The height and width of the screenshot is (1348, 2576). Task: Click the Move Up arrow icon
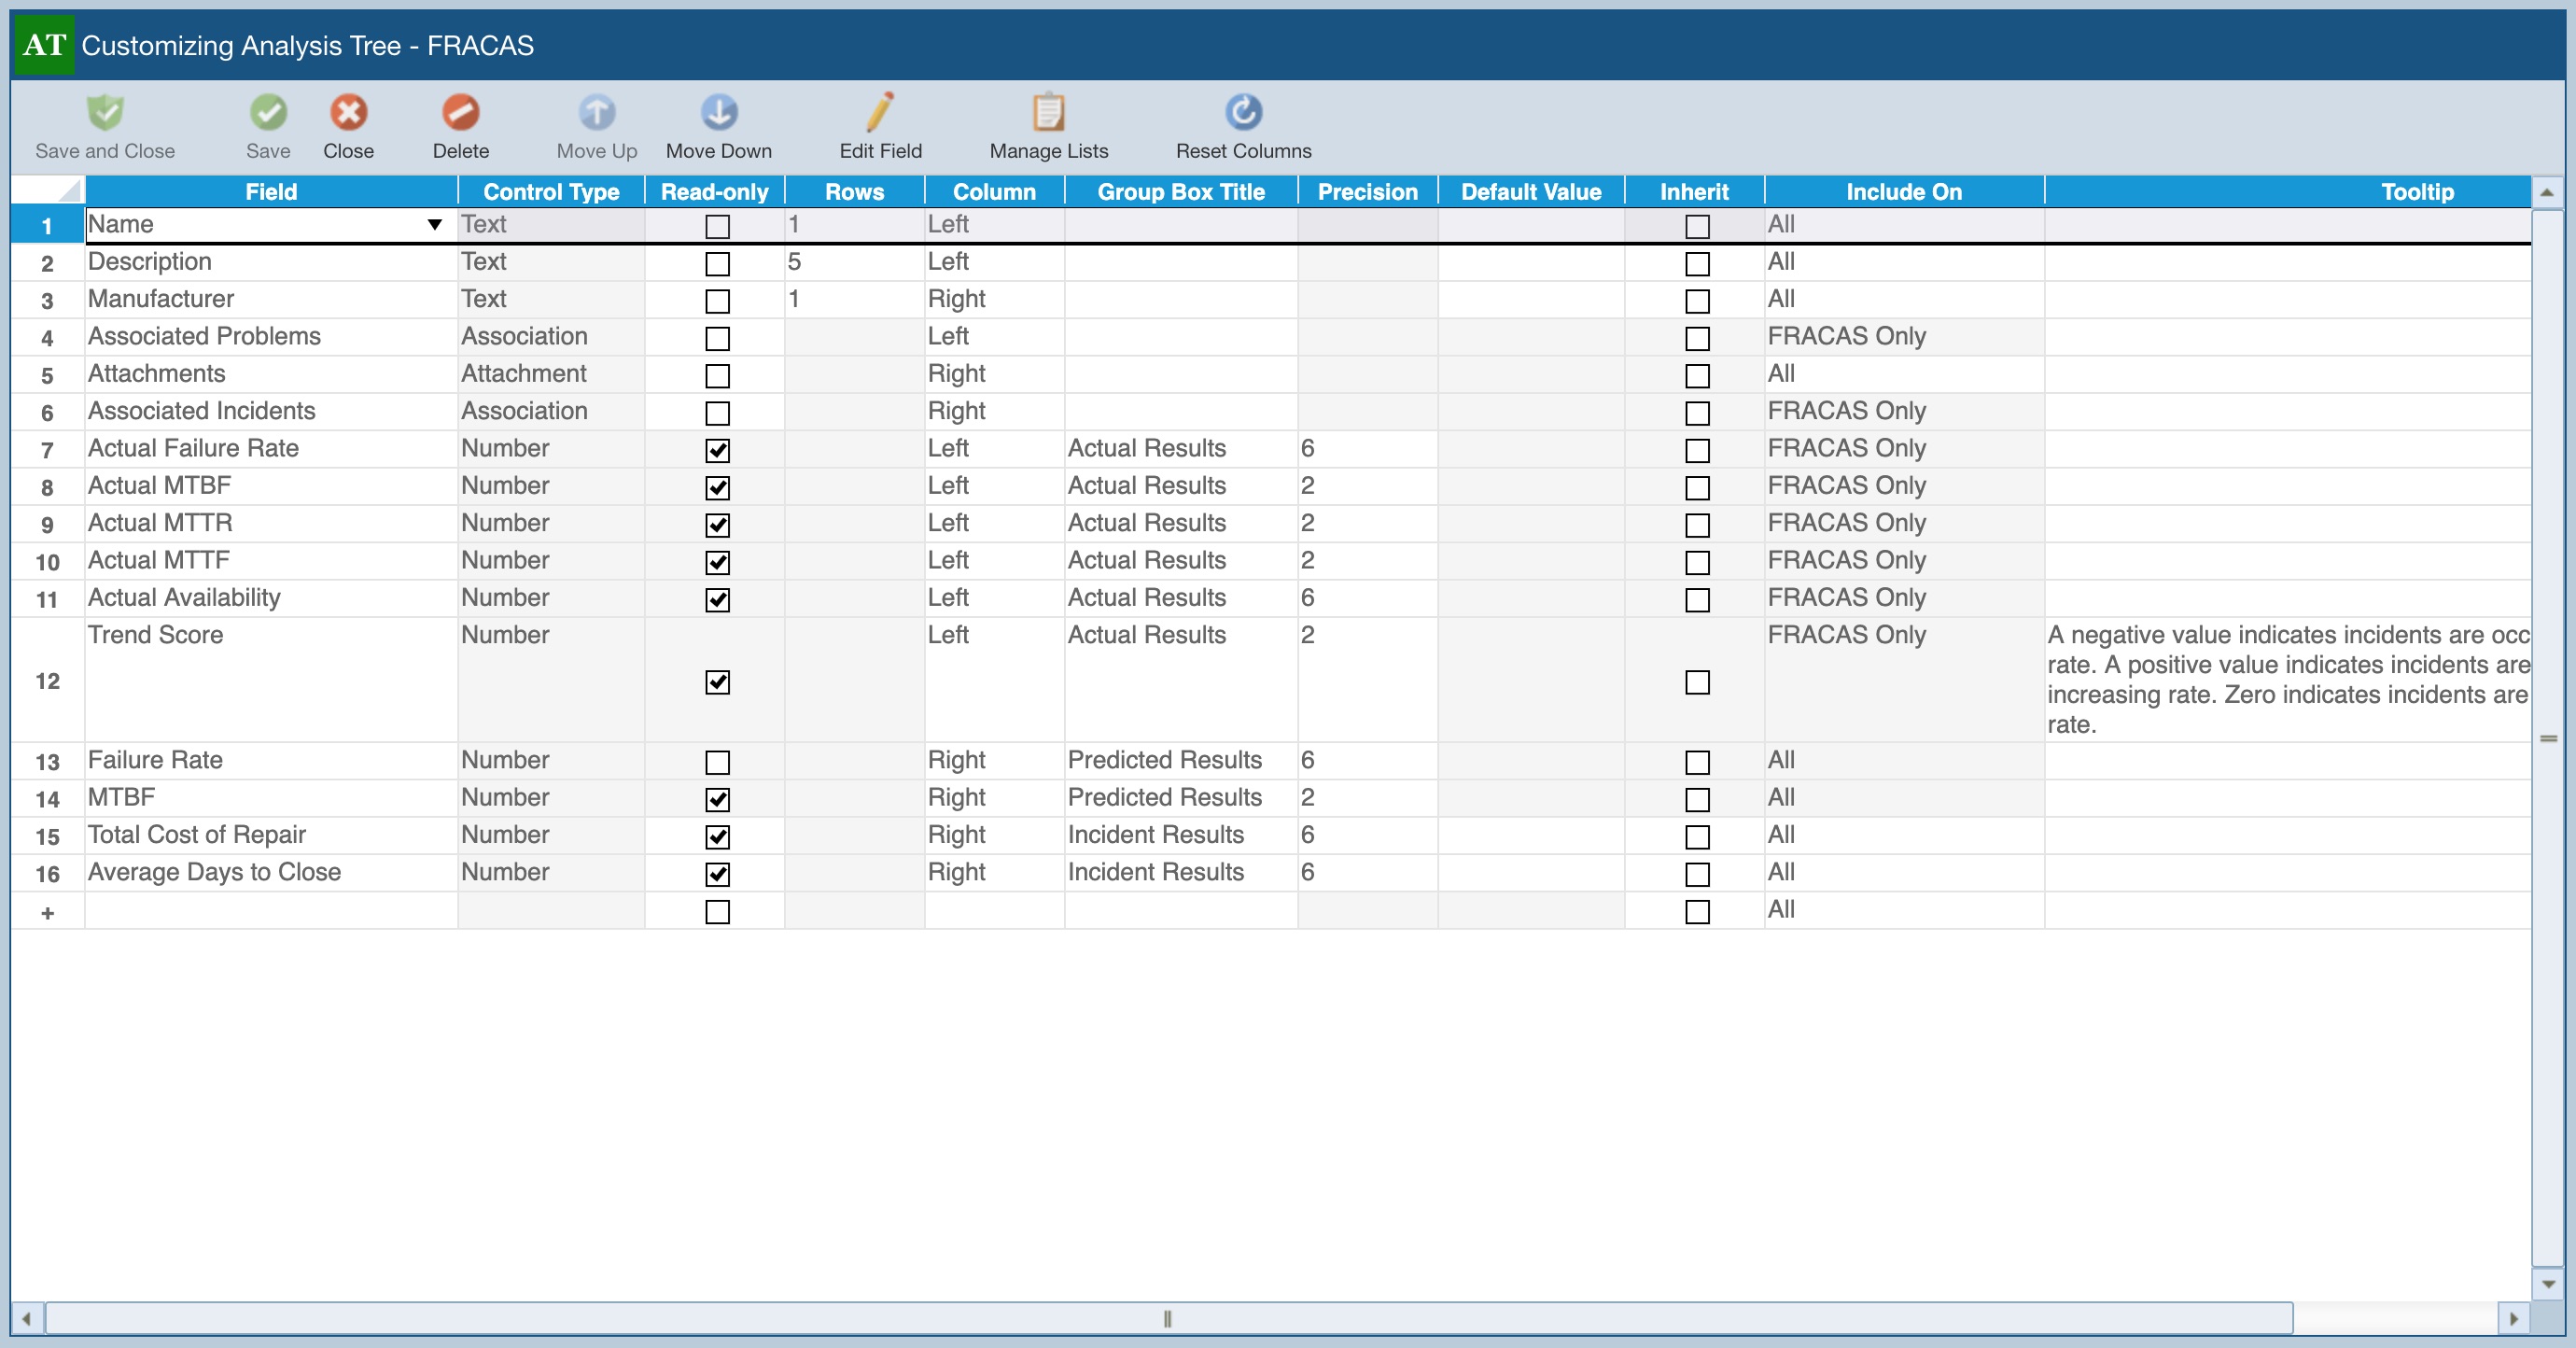coord(597,113)
